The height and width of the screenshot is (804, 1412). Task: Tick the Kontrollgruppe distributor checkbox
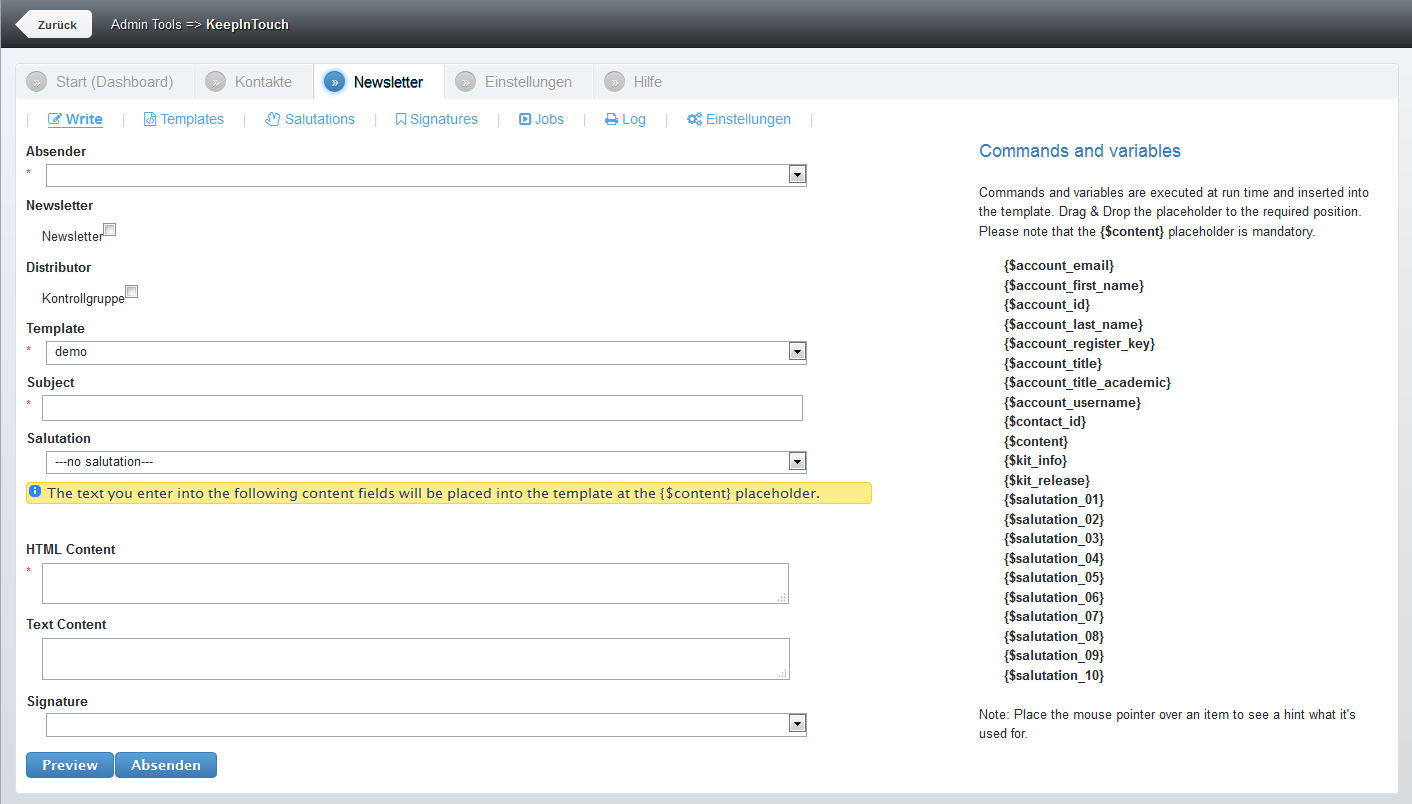(132, 292)
